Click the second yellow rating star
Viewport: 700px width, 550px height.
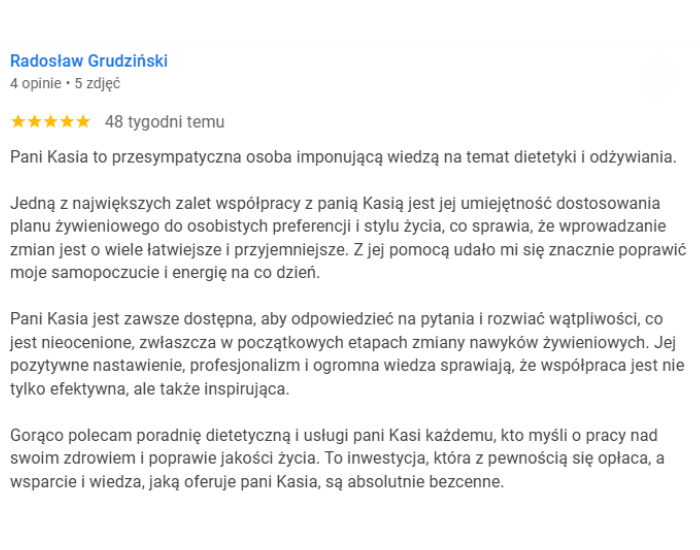(34, 121)
